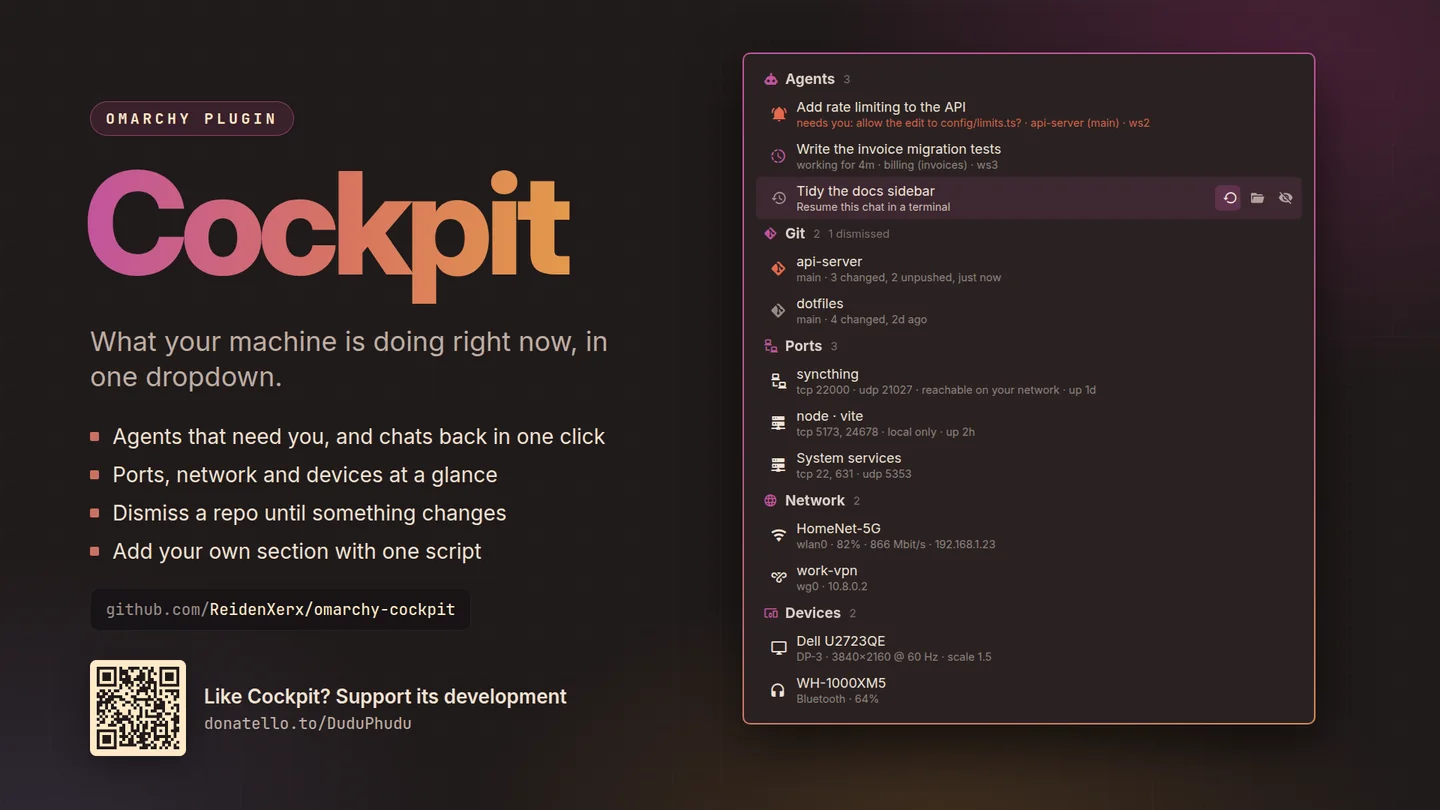Click the "Resume this chat in a terminal" text

pyautogui.click(x=873, y=207)
